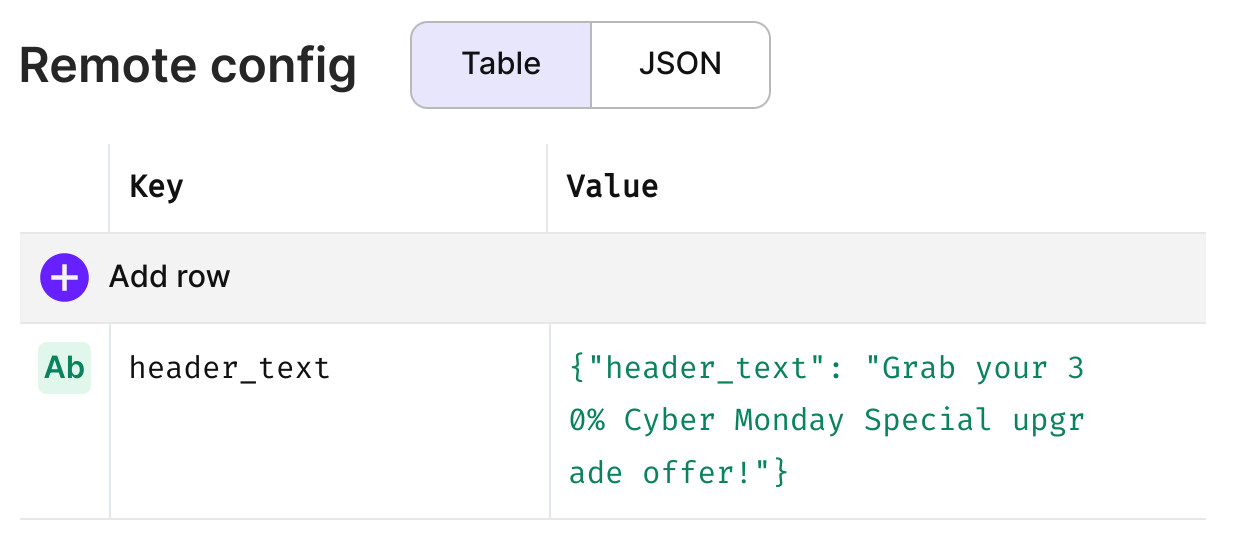Click the divider between Key and Value headers
The height and width of the screenshot is (538, 1235).
pos(547,188)
